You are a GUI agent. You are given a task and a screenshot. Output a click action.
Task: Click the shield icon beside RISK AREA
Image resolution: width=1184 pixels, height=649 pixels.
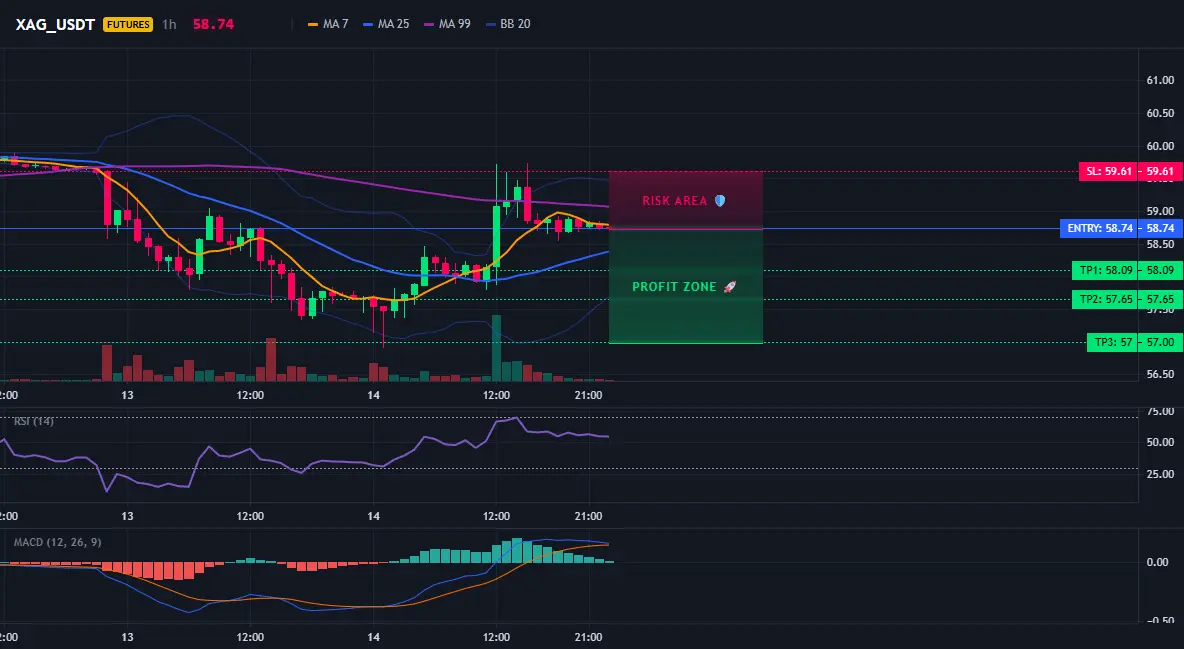click(720, 201)
